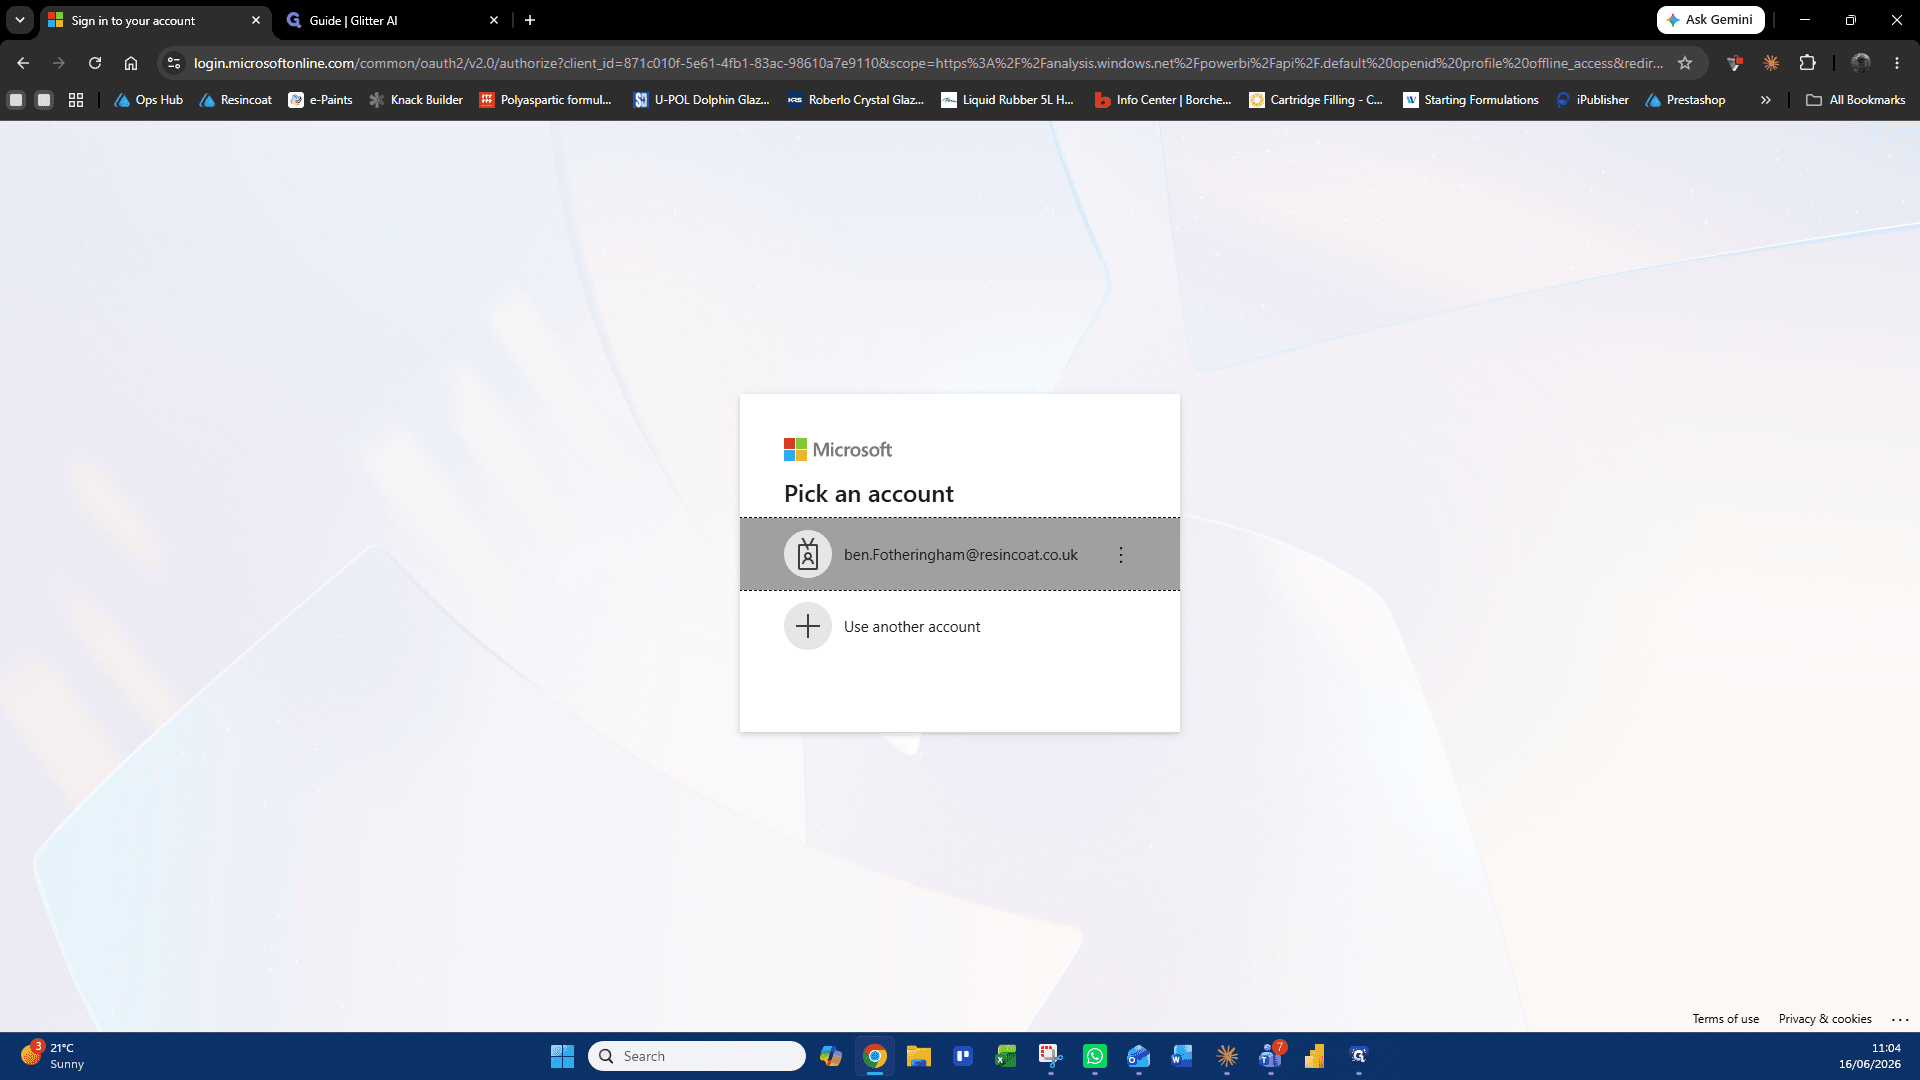This screenshot has height=1080, width=1920.
Task: Open the weather widget showing 21°C Sunny
Action: (55, 1056)
